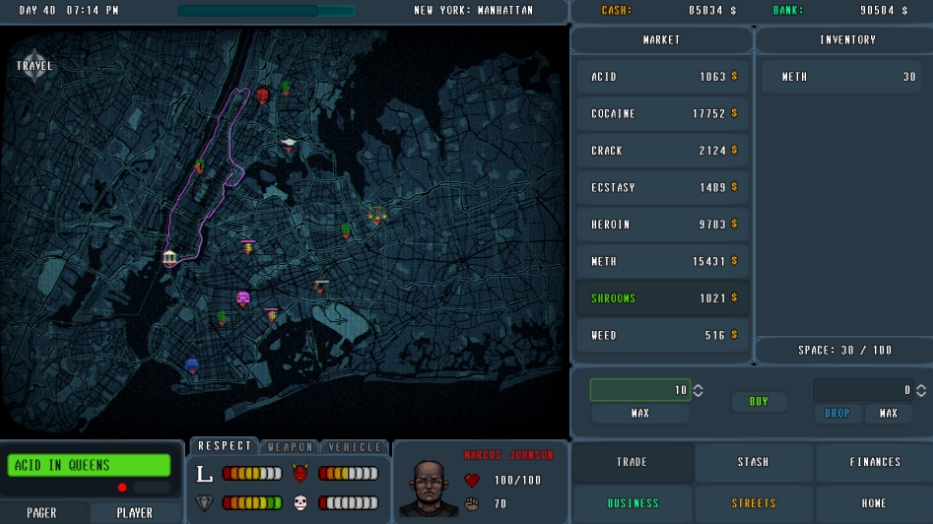Switch to the Vehicle tab
This screenshot has width=933, height=524.
click(x=355, y=447)
